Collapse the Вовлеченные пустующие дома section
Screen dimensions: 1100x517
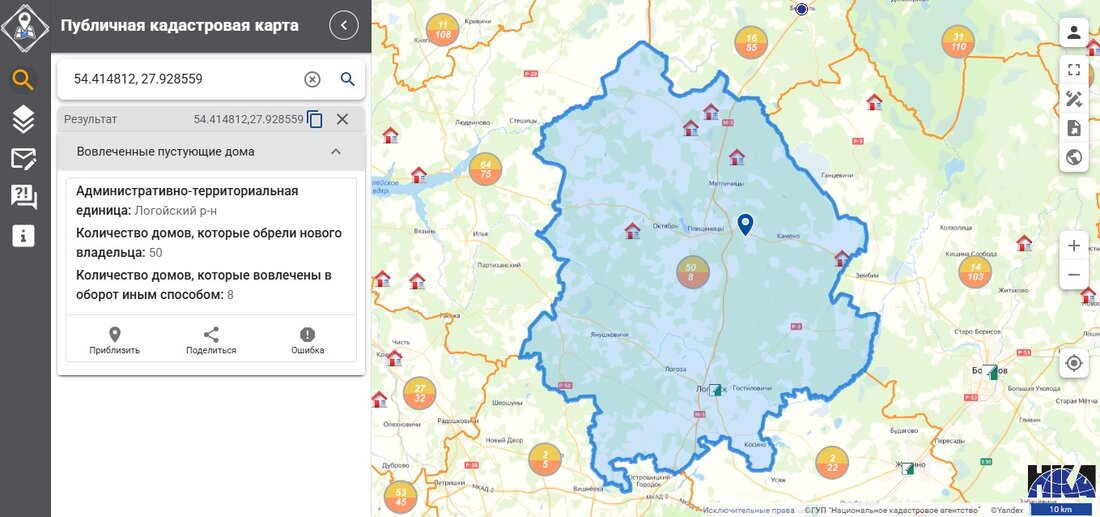(x=336, y=152)
